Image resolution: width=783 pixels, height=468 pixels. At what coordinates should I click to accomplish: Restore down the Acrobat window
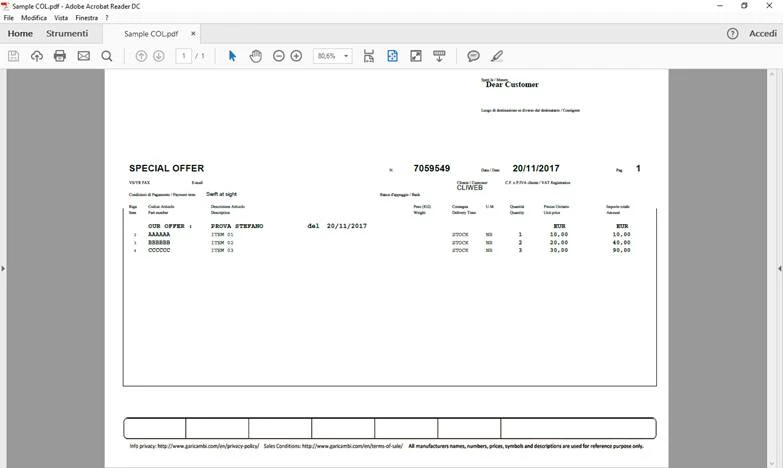[744, 6]
